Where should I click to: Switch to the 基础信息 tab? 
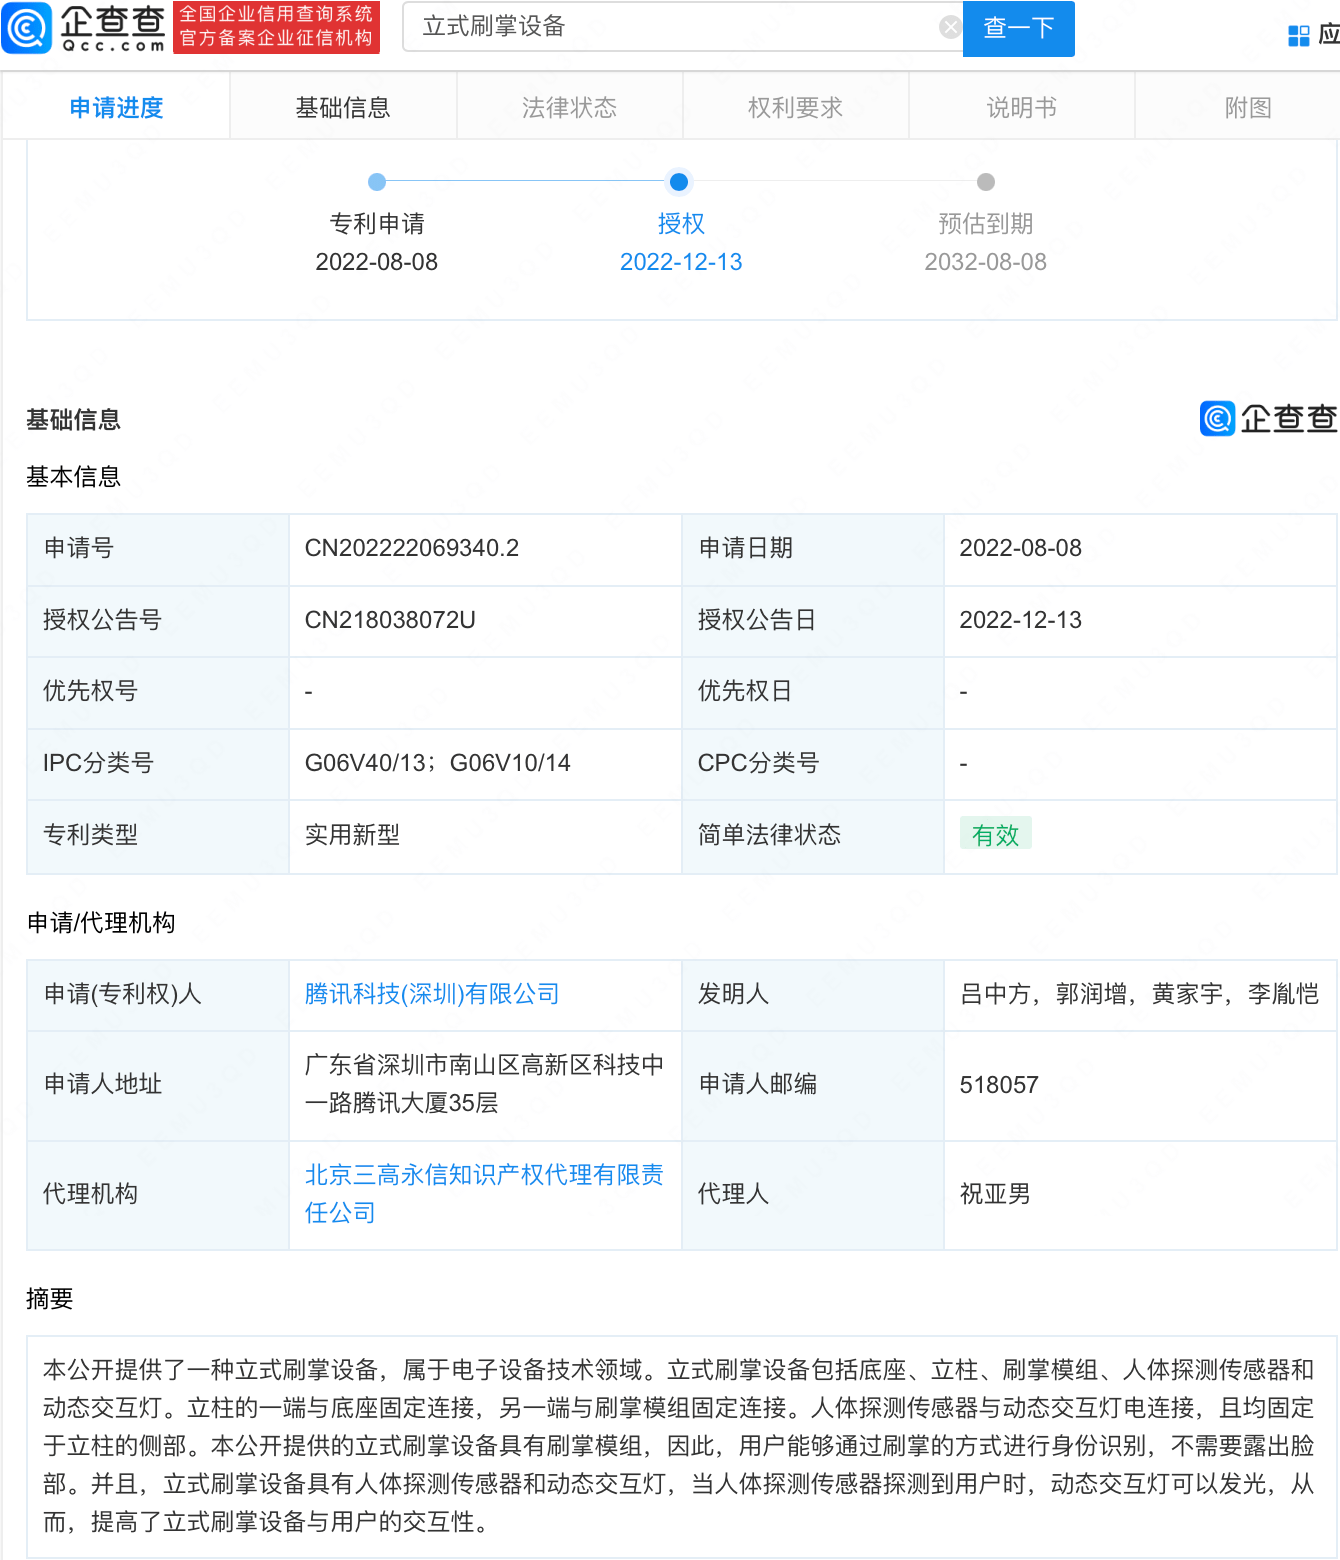343,107
